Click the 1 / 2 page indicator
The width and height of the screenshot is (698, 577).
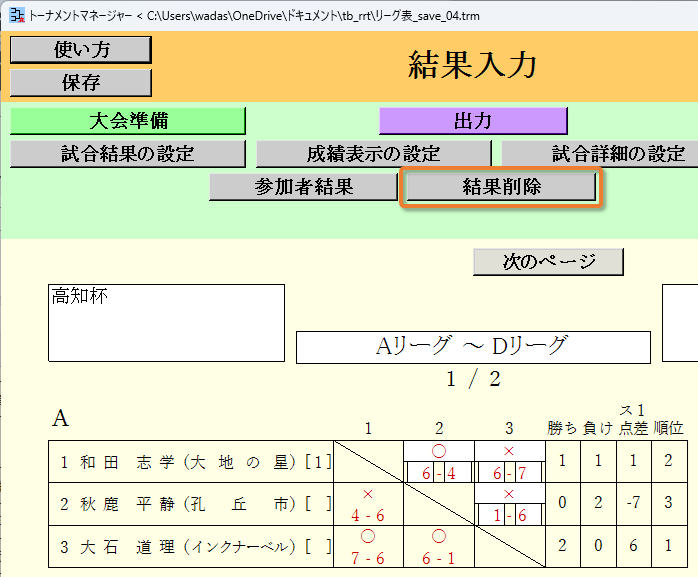[x=473, y=379]
